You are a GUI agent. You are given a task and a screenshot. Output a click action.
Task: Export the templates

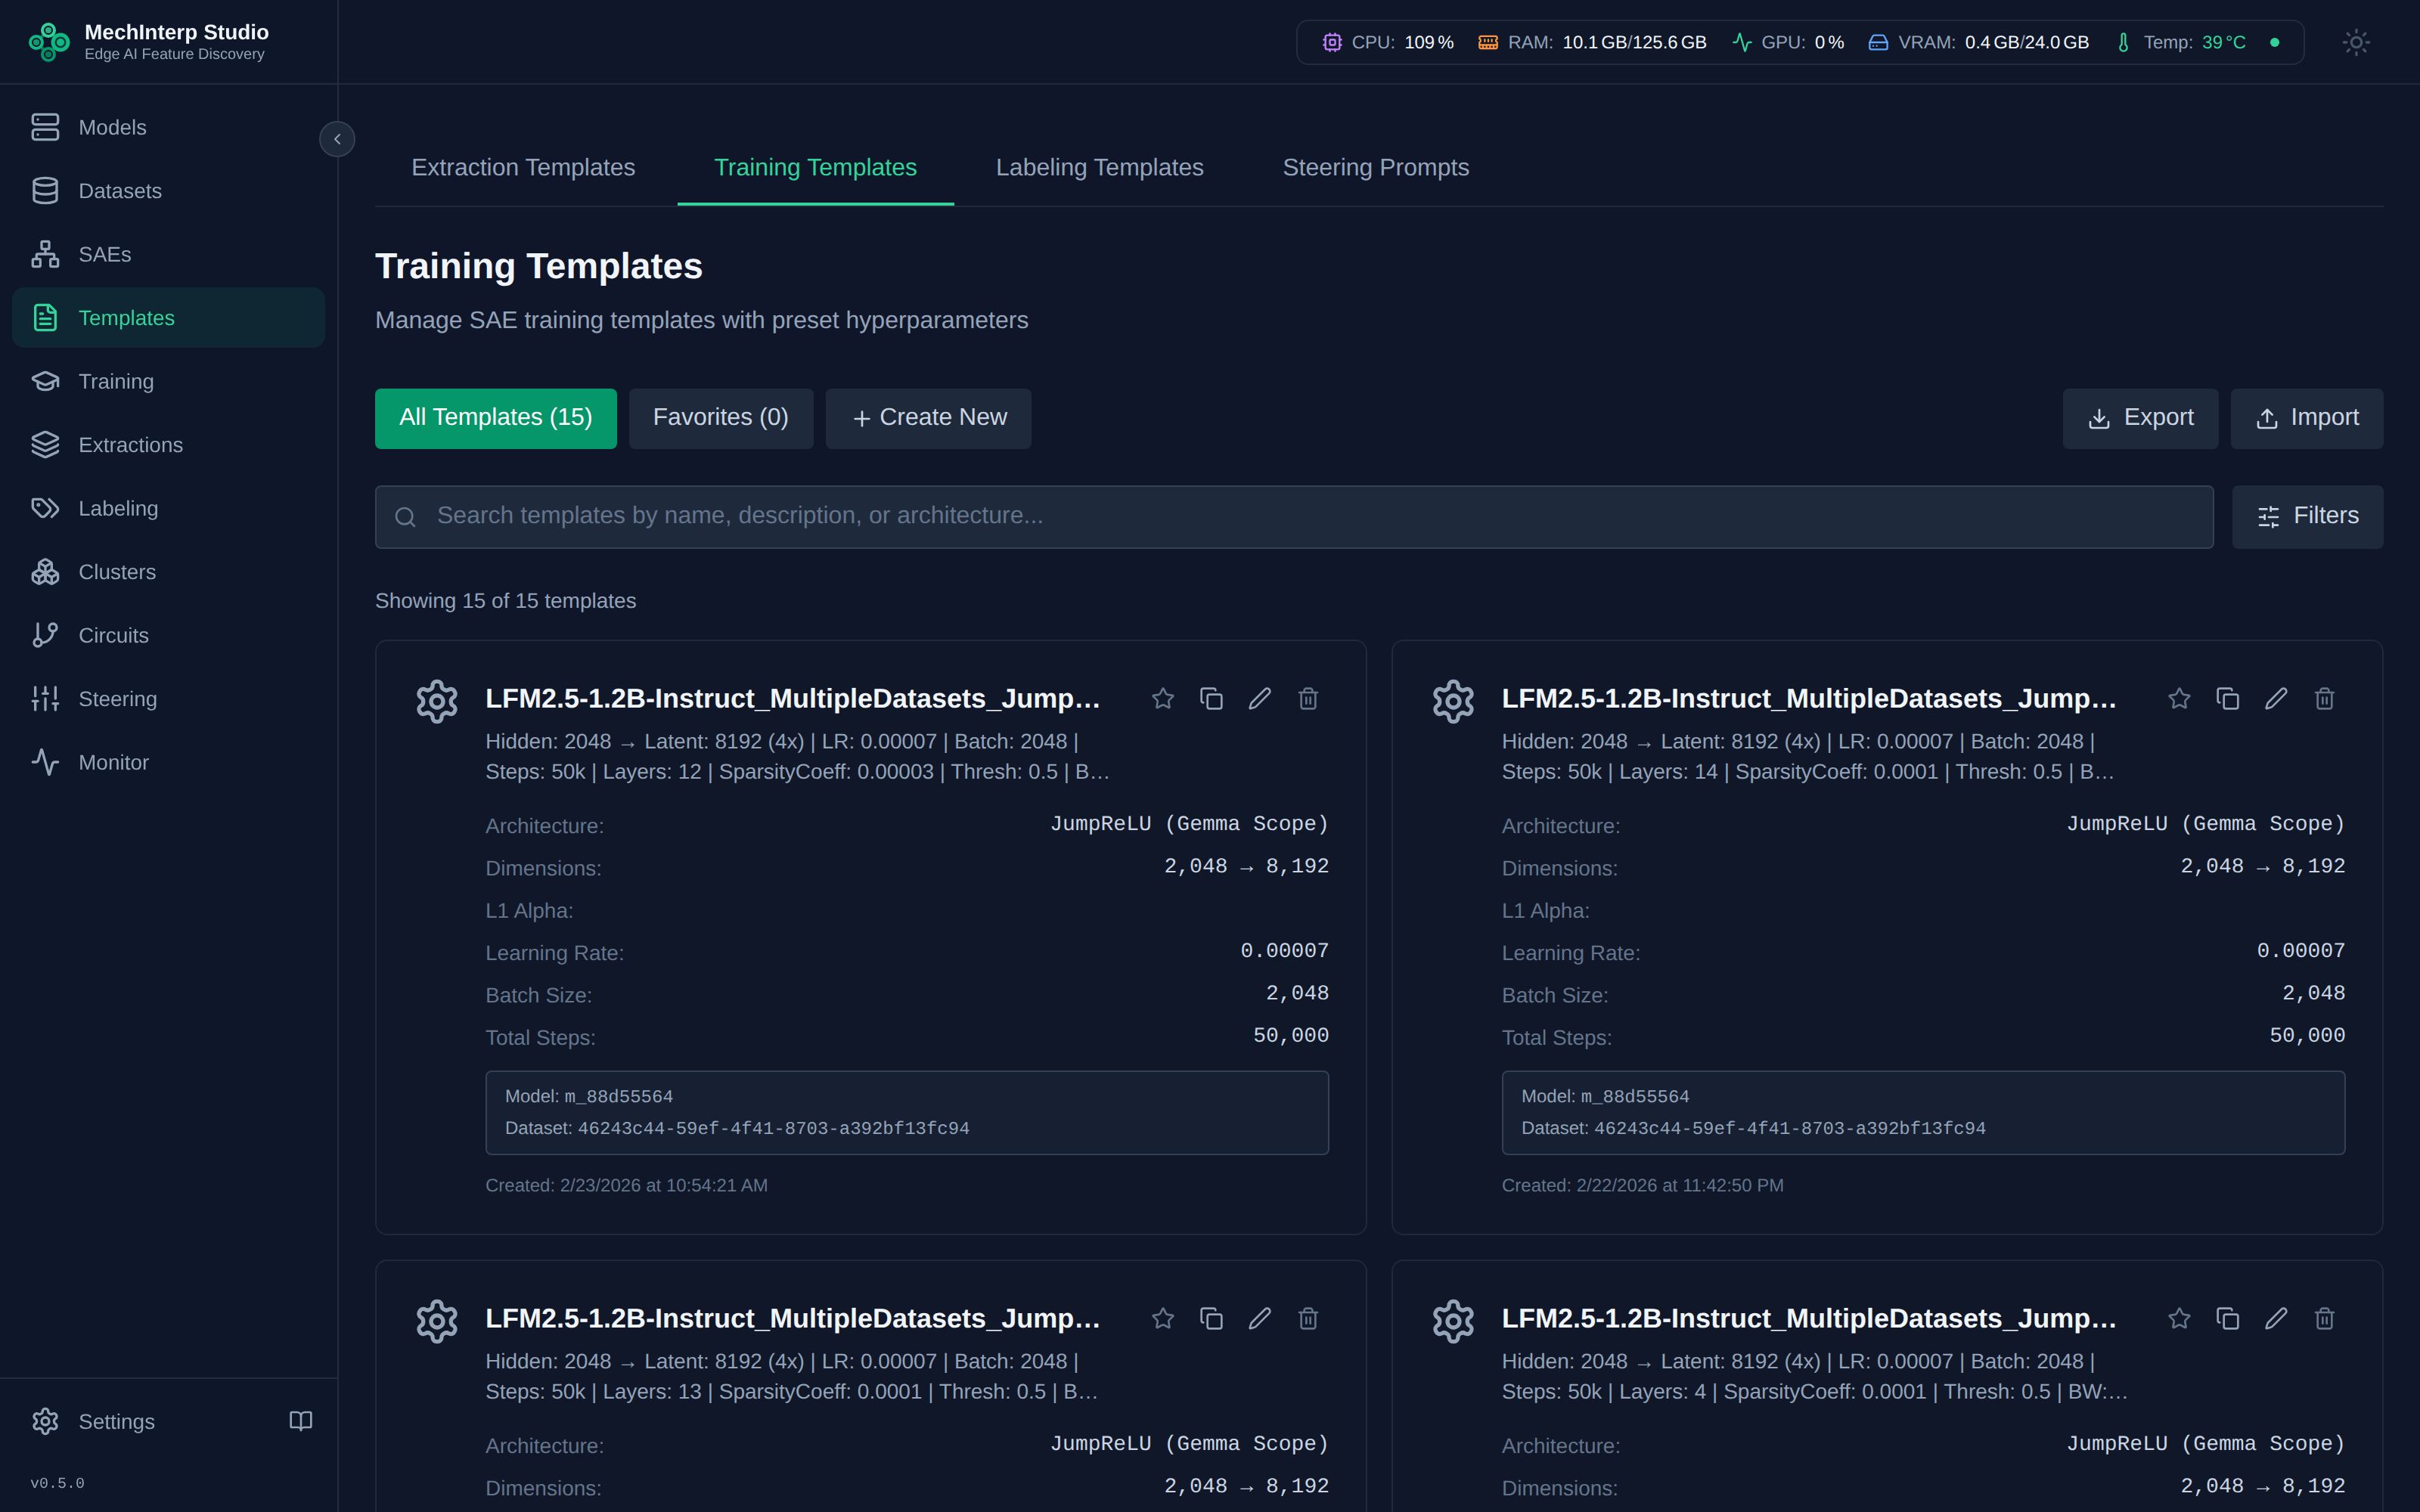point(2140,418)
